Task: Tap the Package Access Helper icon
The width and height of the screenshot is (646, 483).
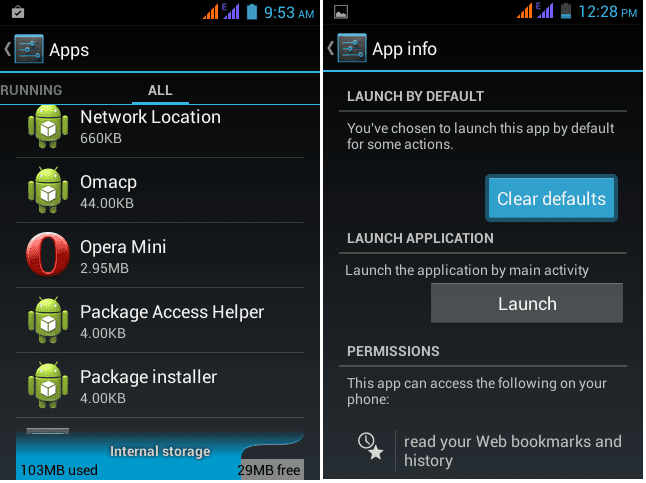Action: click(x=48, y=320)
